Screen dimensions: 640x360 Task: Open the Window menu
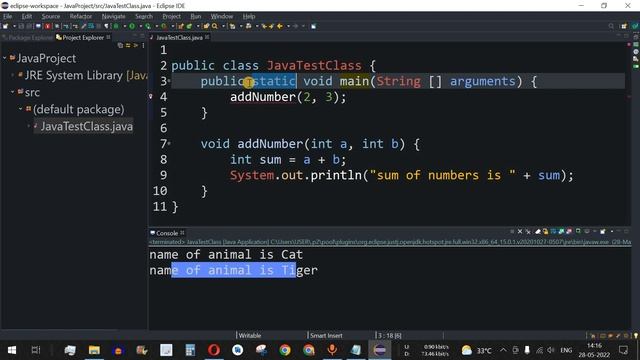click(222, 16)
